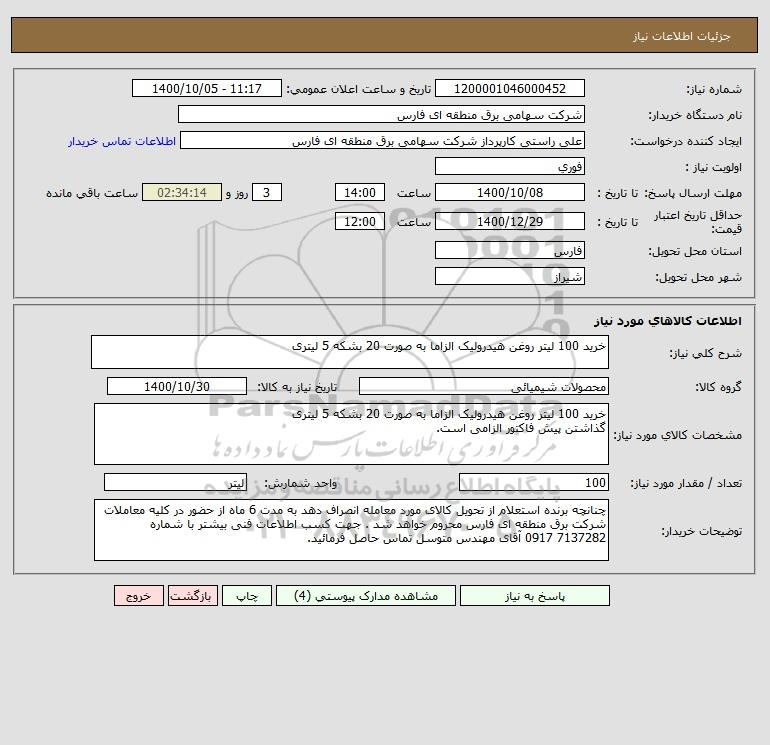
Task: Click 'توضیحات خریدار:' label
Action: click(702, 531)
